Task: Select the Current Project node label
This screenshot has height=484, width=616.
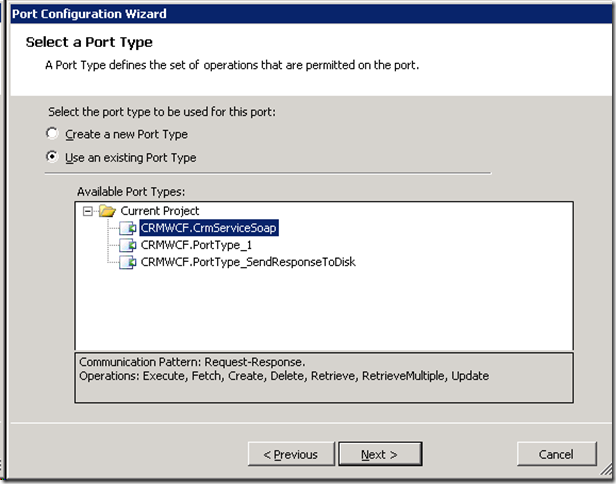Action: click(160, 211)
